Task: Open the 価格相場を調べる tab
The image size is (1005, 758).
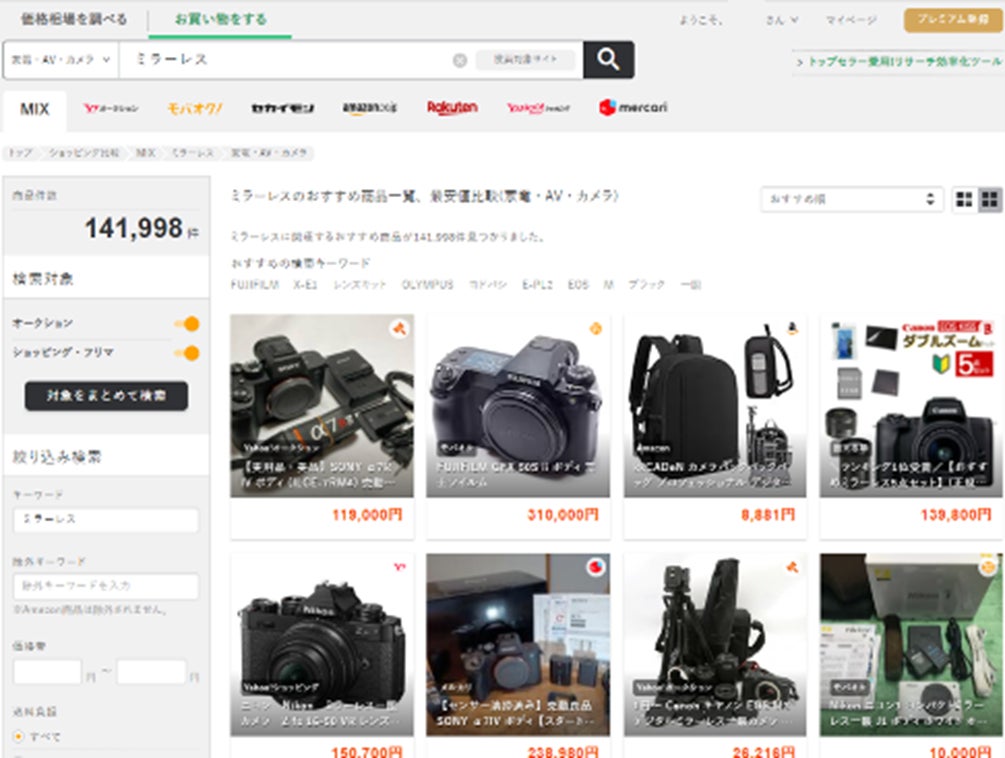Action: coord(74,19)
